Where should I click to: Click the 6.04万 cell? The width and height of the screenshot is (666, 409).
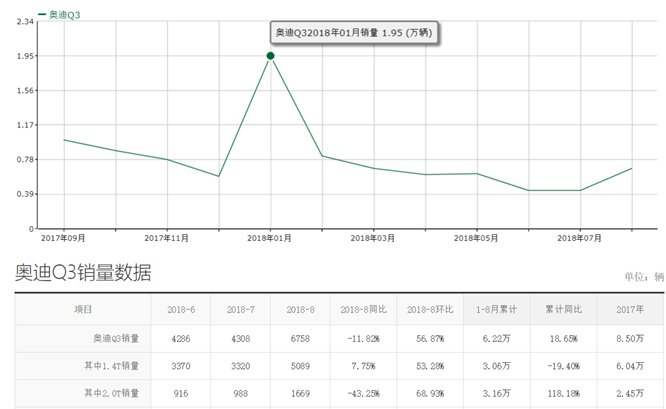tap(630, 366)
